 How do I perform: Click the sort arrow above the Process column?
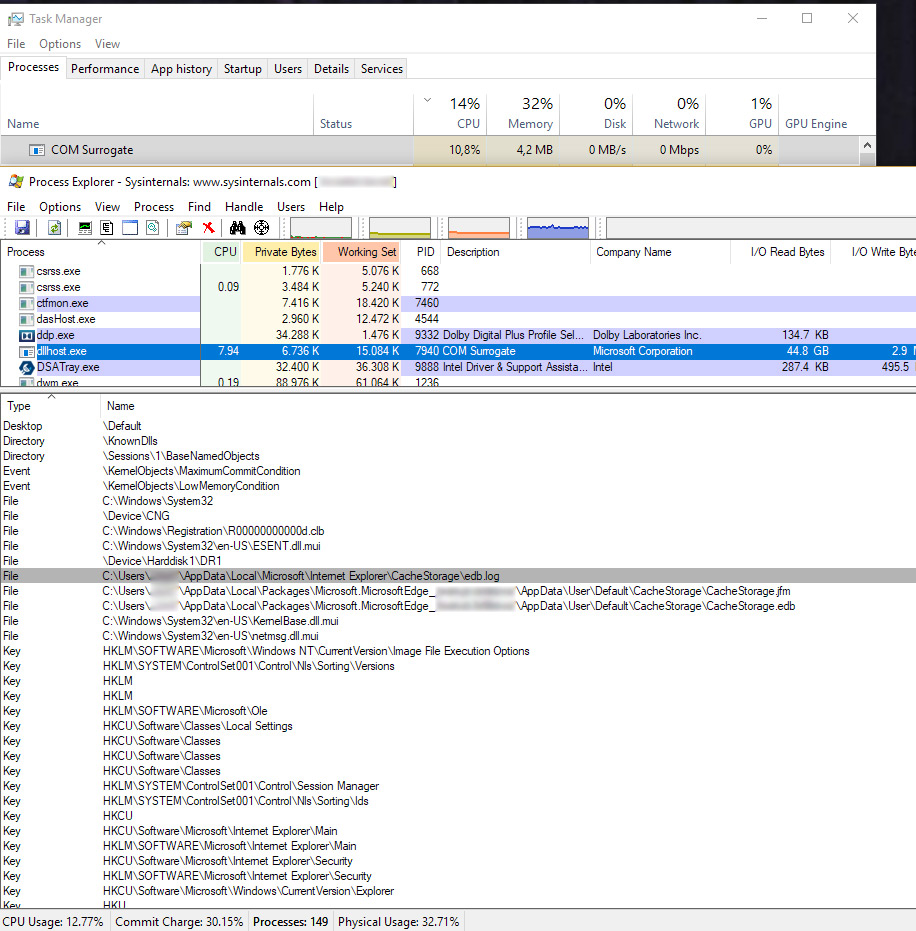click(x=101, y=243)
